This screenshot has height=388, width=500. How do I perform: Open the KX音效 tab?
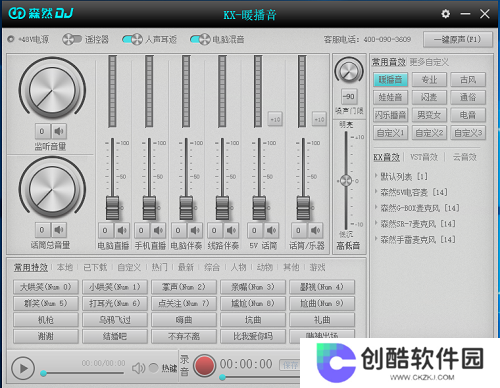(386, 157)
